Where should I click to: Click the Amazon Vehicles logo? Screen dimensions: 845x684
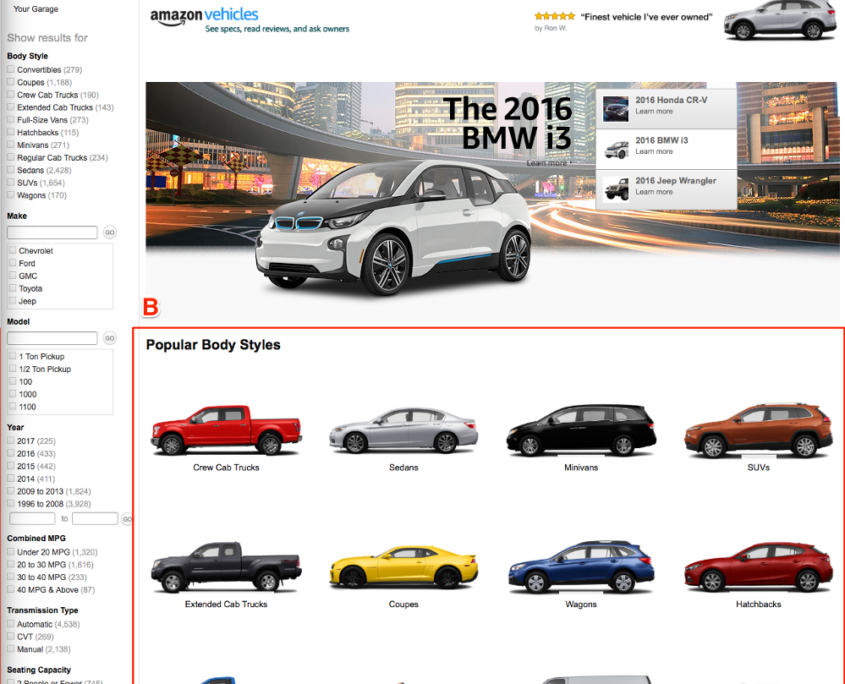click(x=204, y=16)
